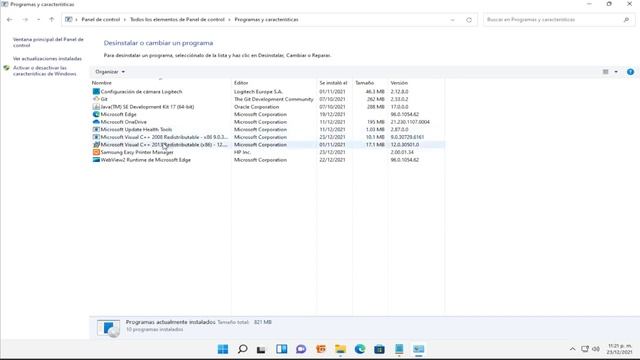Image resolution: width=640 pixels, height=360 pixels.
Task: Click version 21.230.1107.0004 of OneDrive
Action: click(410, 122)
